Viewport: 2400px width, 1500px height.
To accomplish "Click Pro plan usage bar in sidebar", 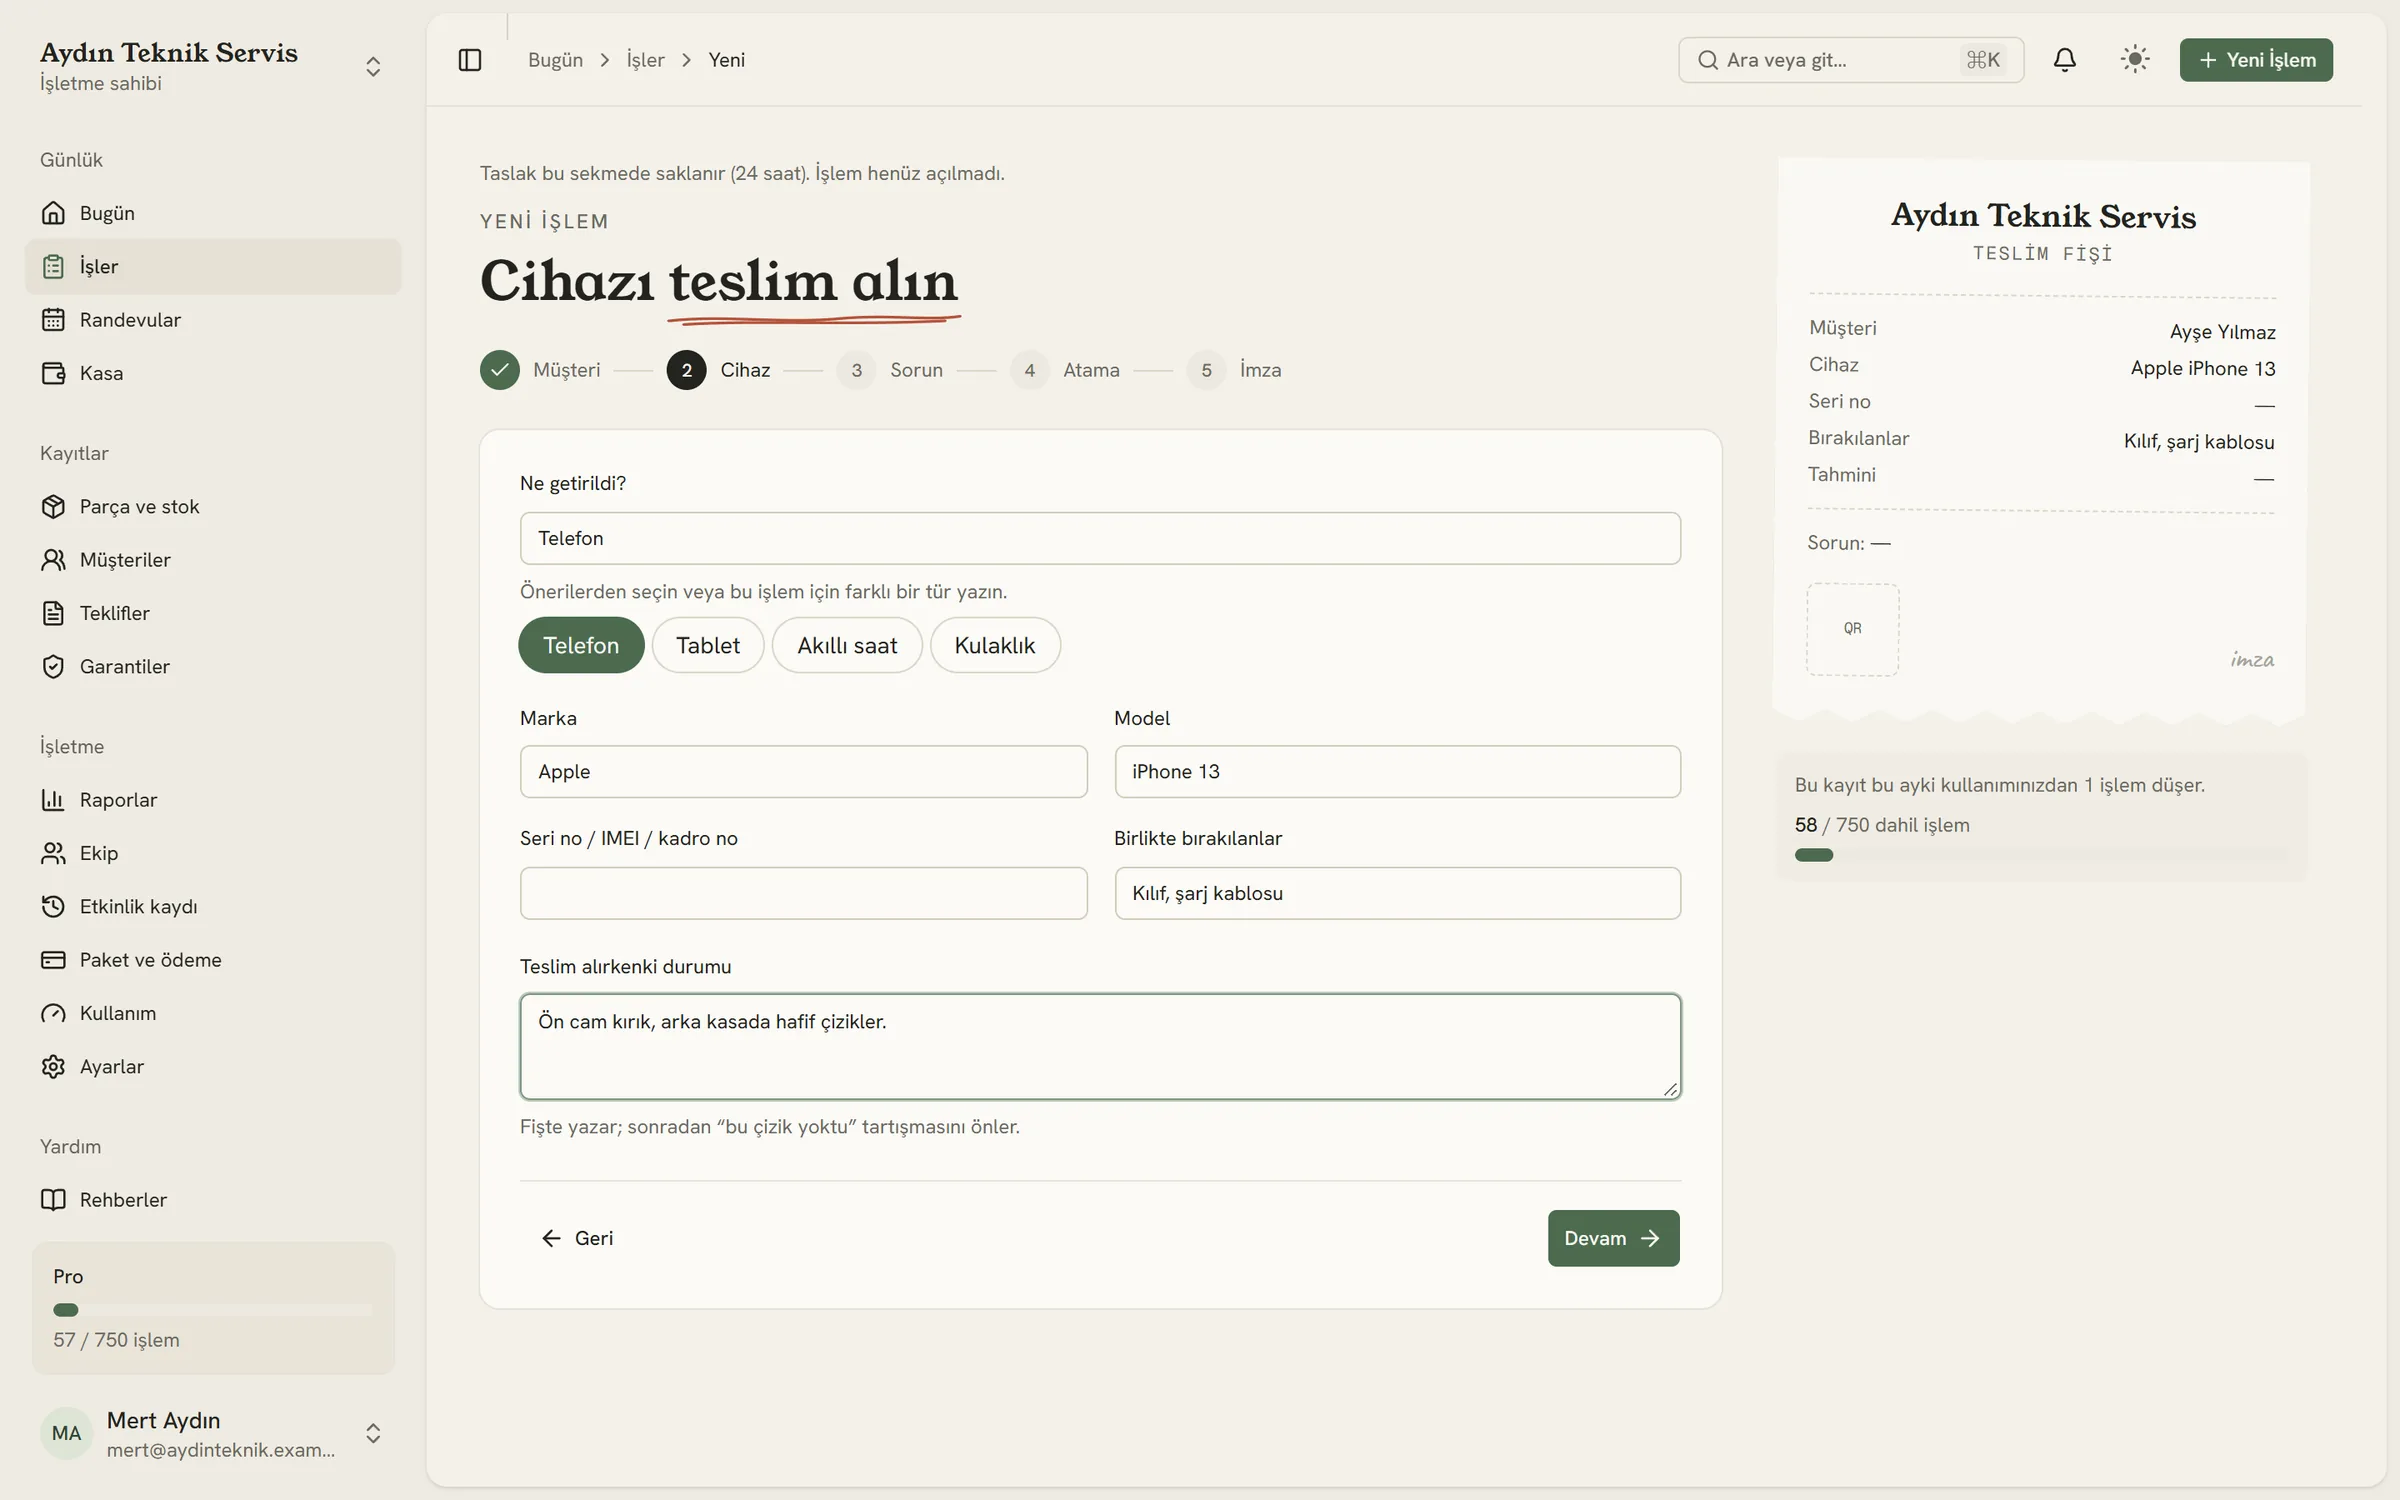I will (213, 1310).
